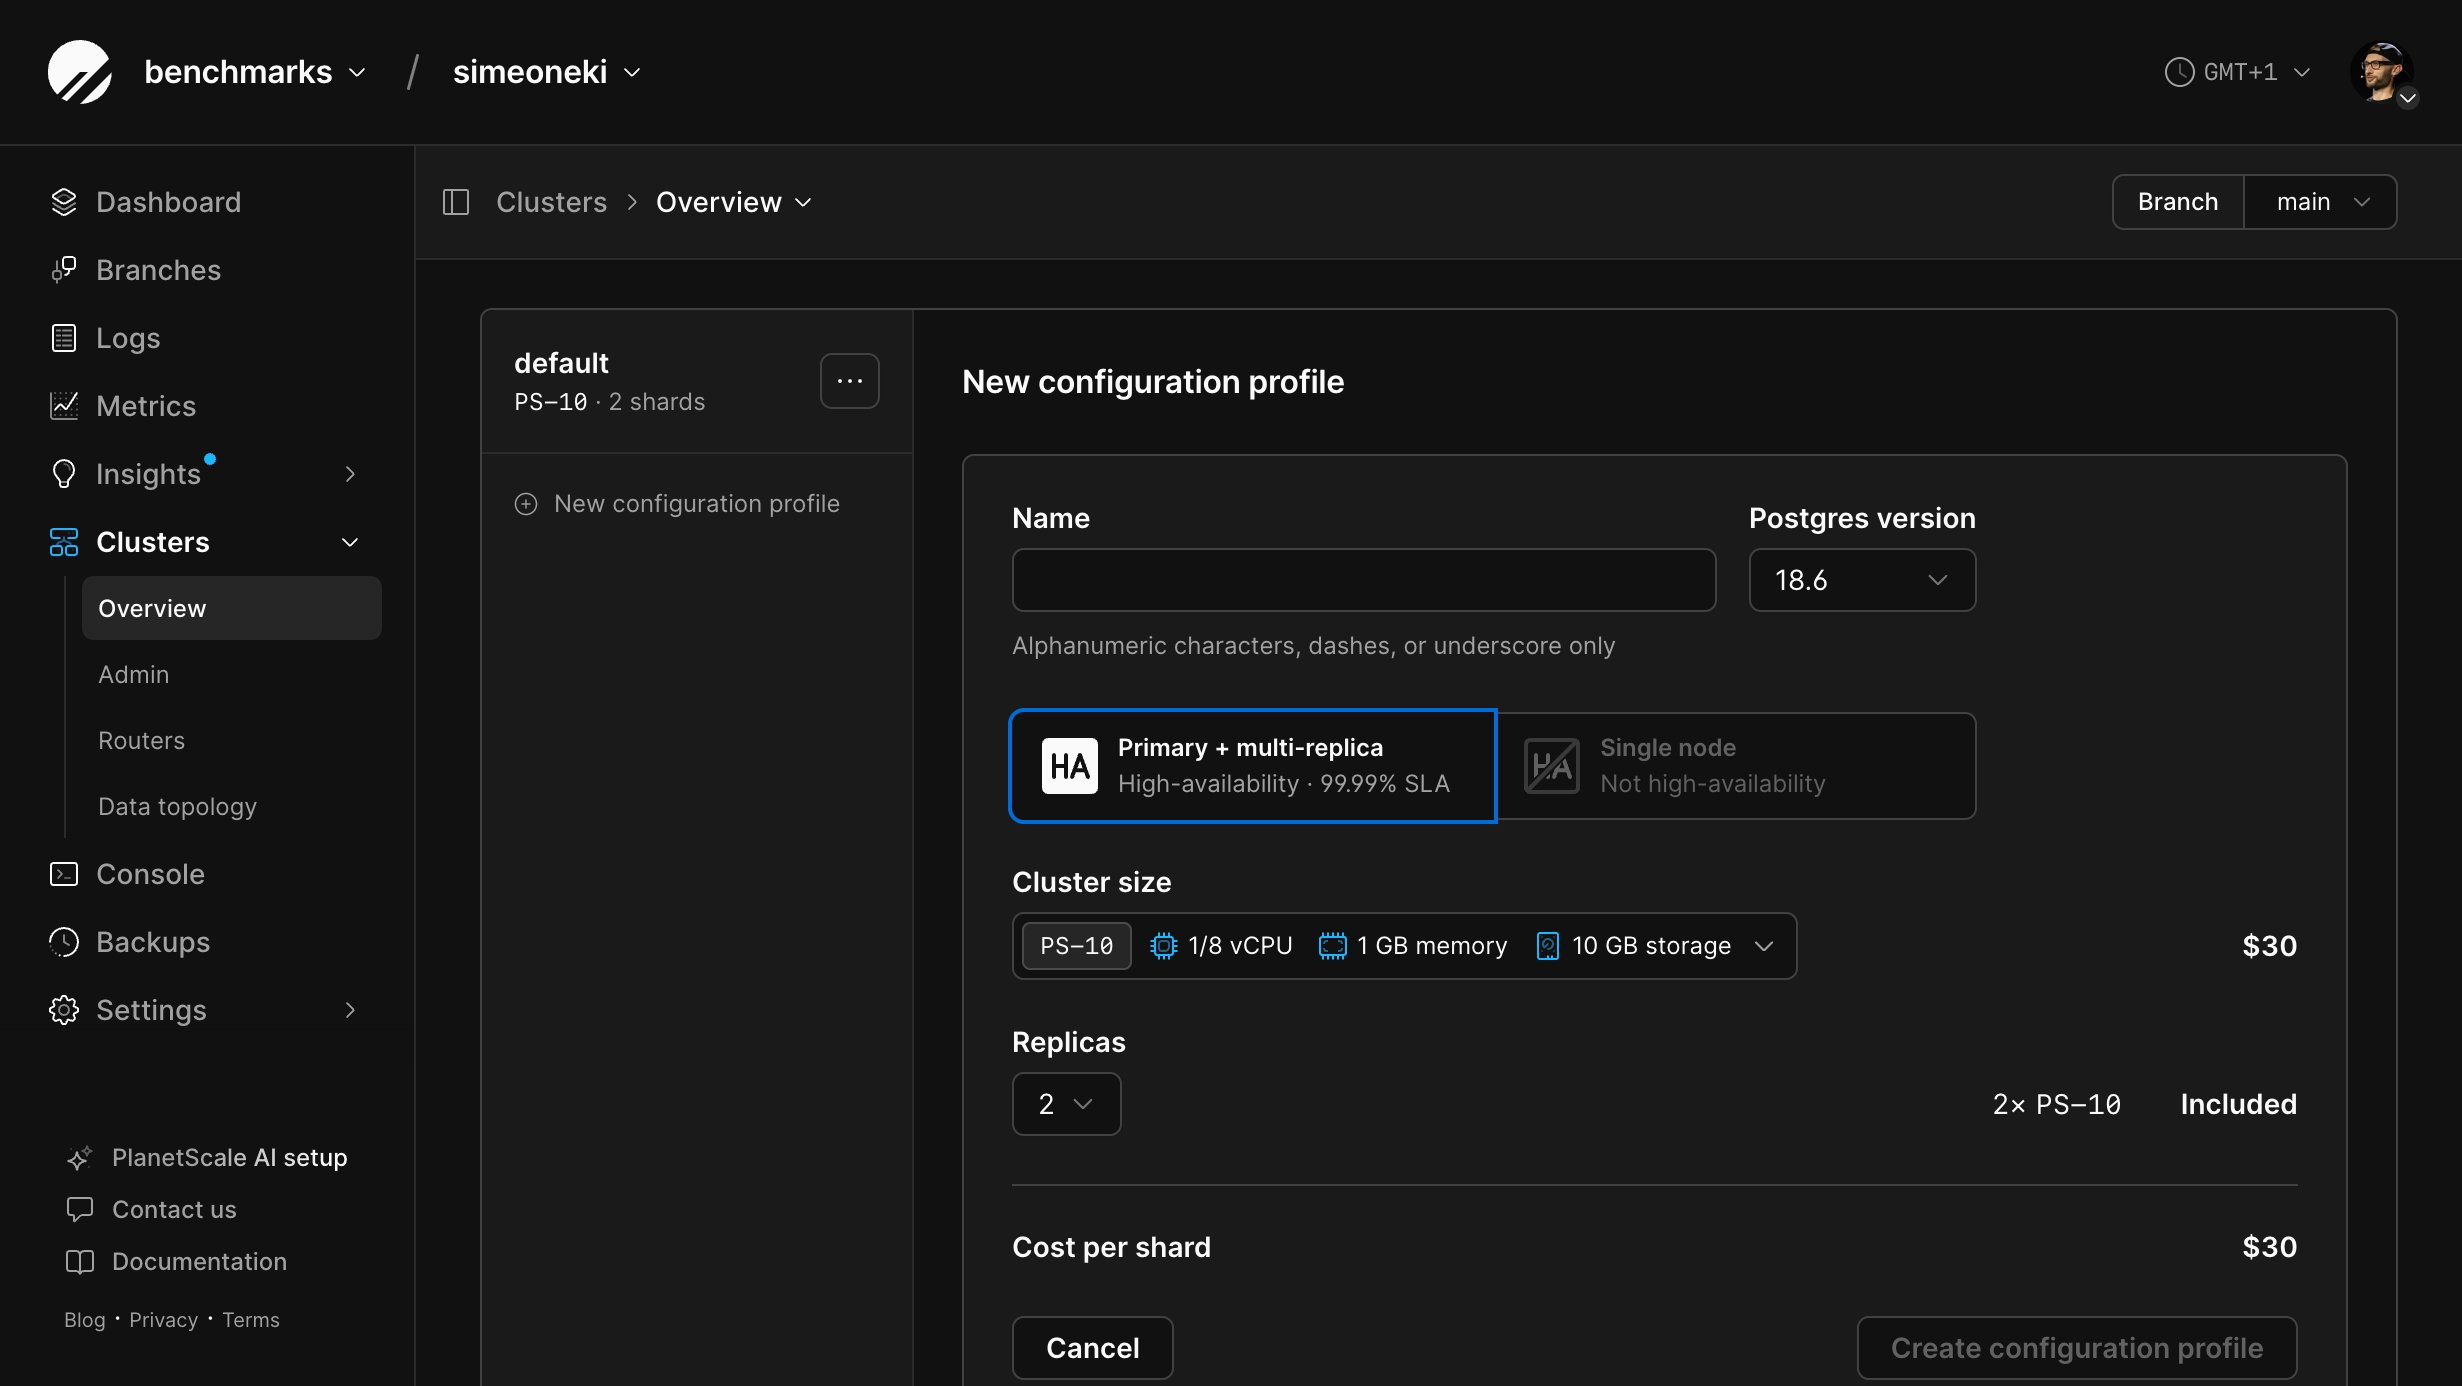Click the Privacy footer link
This screenshot has height=1386, width=2462.
(163, 1320)
